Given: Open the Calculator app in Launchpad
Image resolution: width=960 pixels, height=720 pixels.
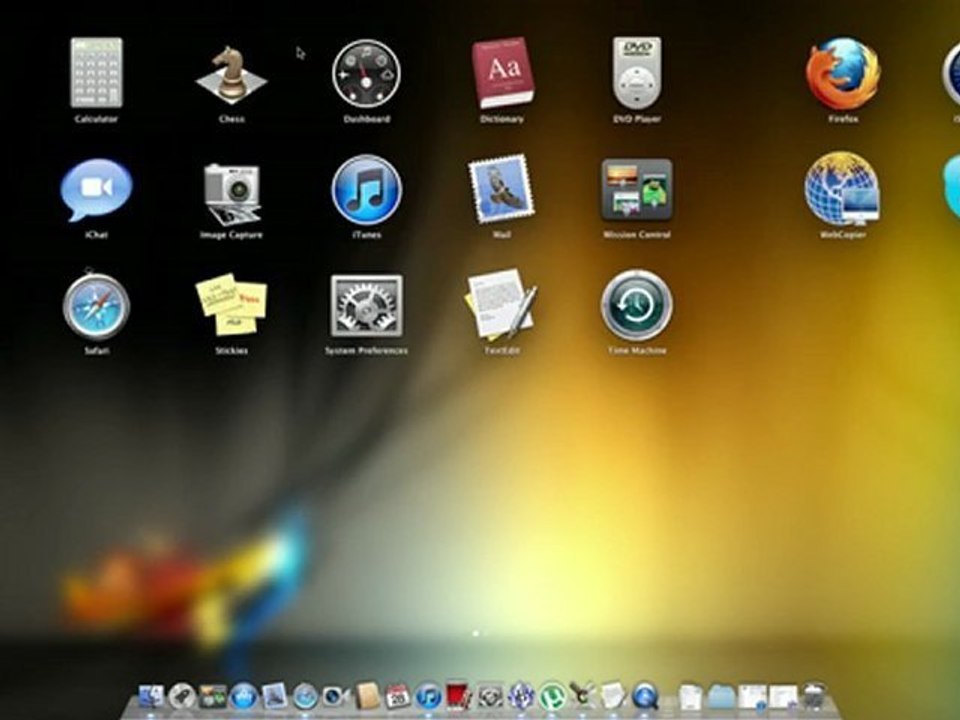Looking at the screenshot, I should click(x=96, y=73).
